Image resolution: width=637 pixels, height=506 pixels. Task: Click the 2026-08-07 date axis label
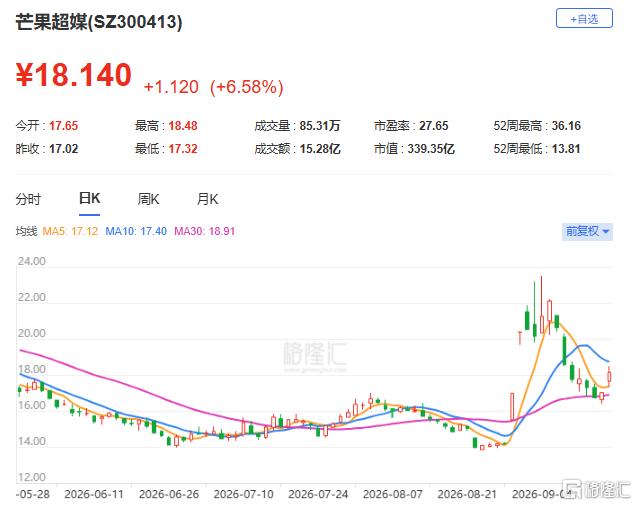[393, 494]
